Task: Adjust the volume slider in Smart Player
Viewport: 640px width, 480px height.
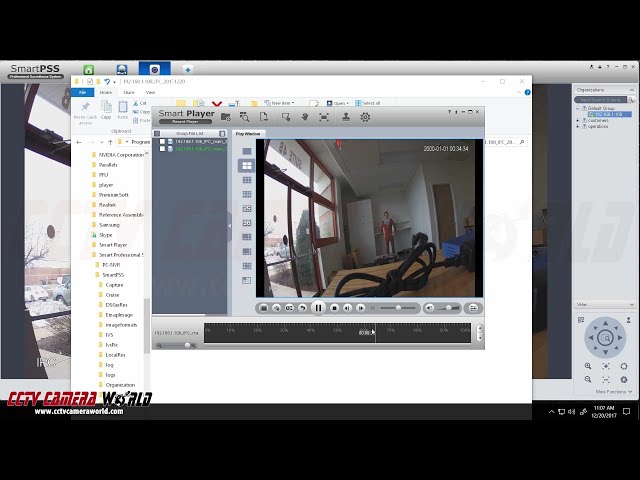Action: pyautogui.click(x=448, y=308)
